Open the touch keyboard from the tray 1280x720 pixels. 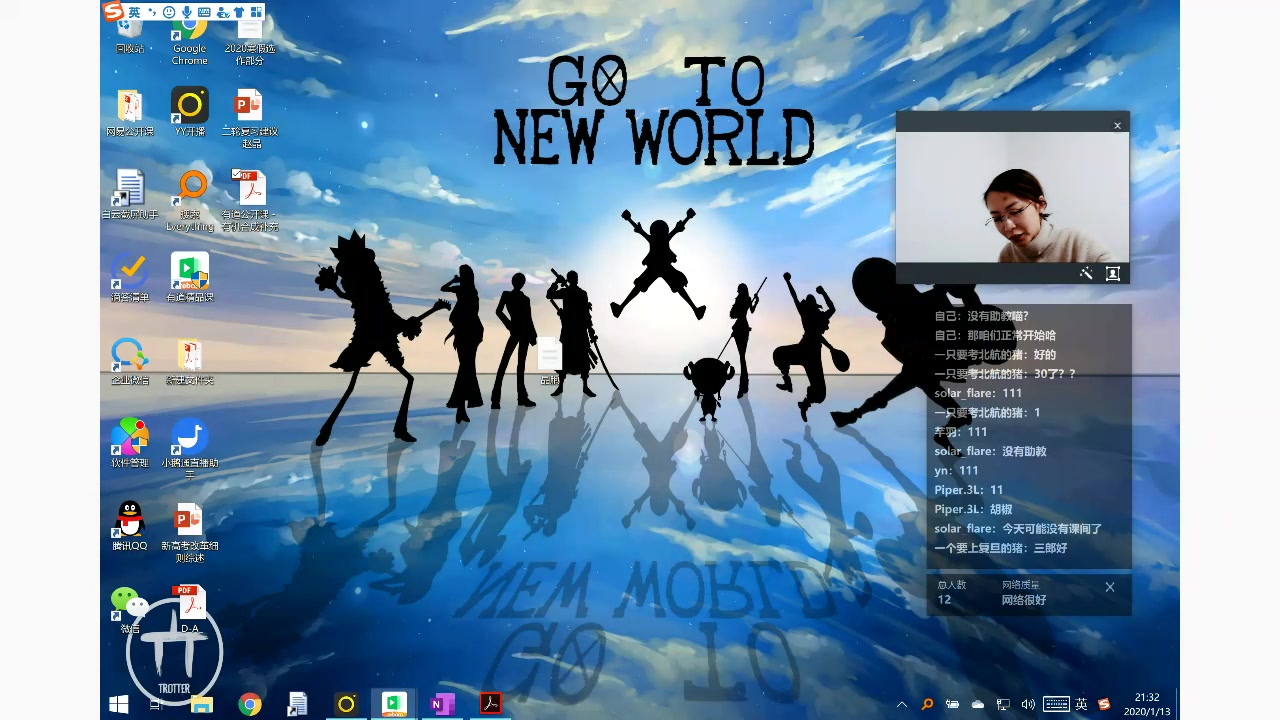click(1056, 704)
